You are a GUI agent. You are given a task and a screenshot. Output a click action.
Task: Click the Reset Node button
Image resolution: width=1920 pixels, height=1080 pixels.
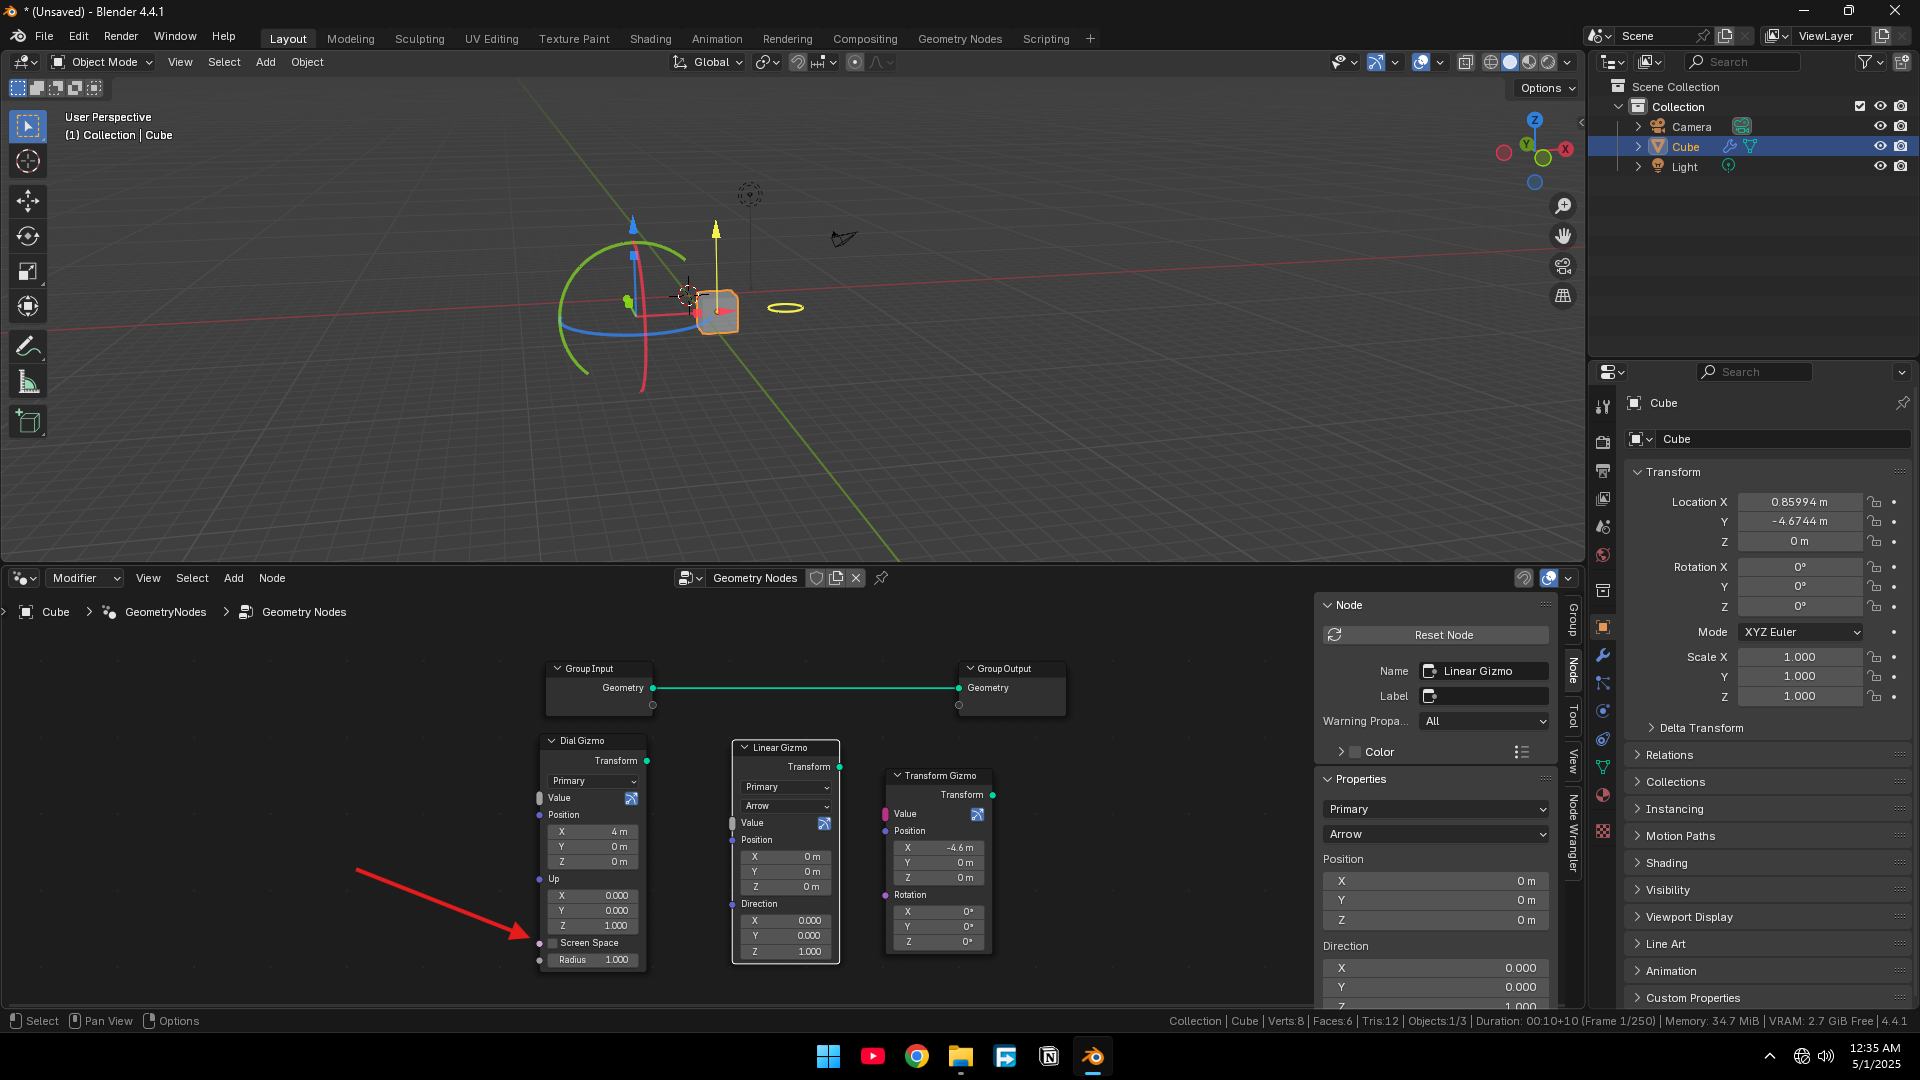tap(1436, 635)
